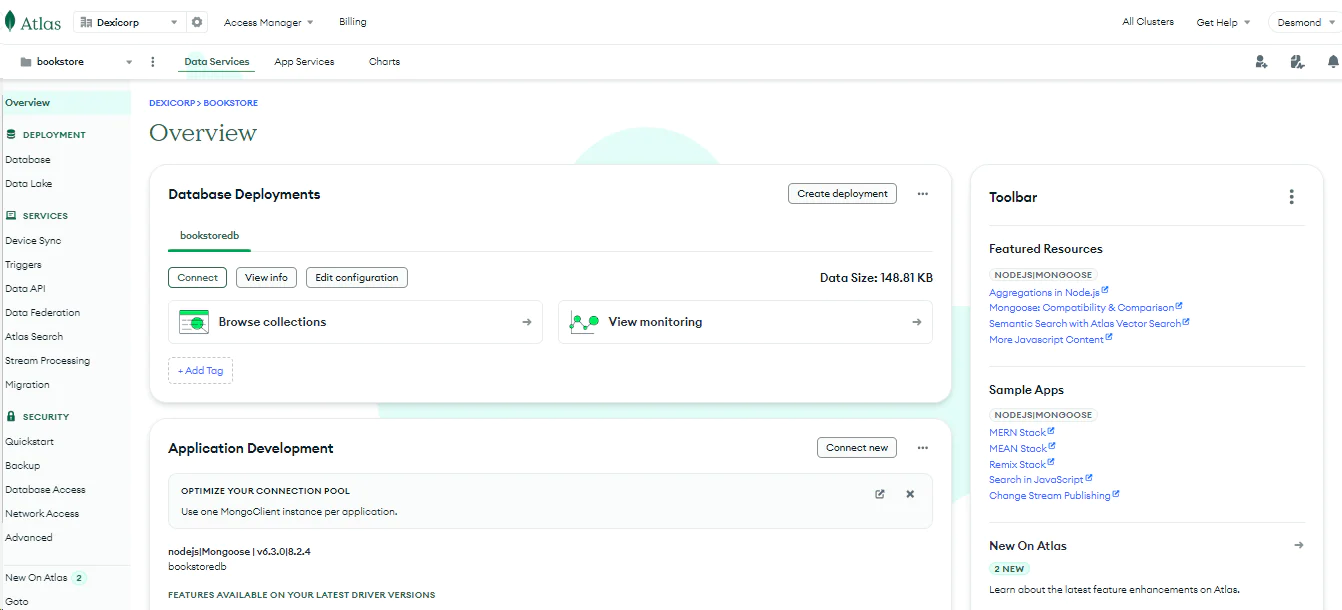
Task: Open connection pool tip external link icon
Action: tap(880, 494)
